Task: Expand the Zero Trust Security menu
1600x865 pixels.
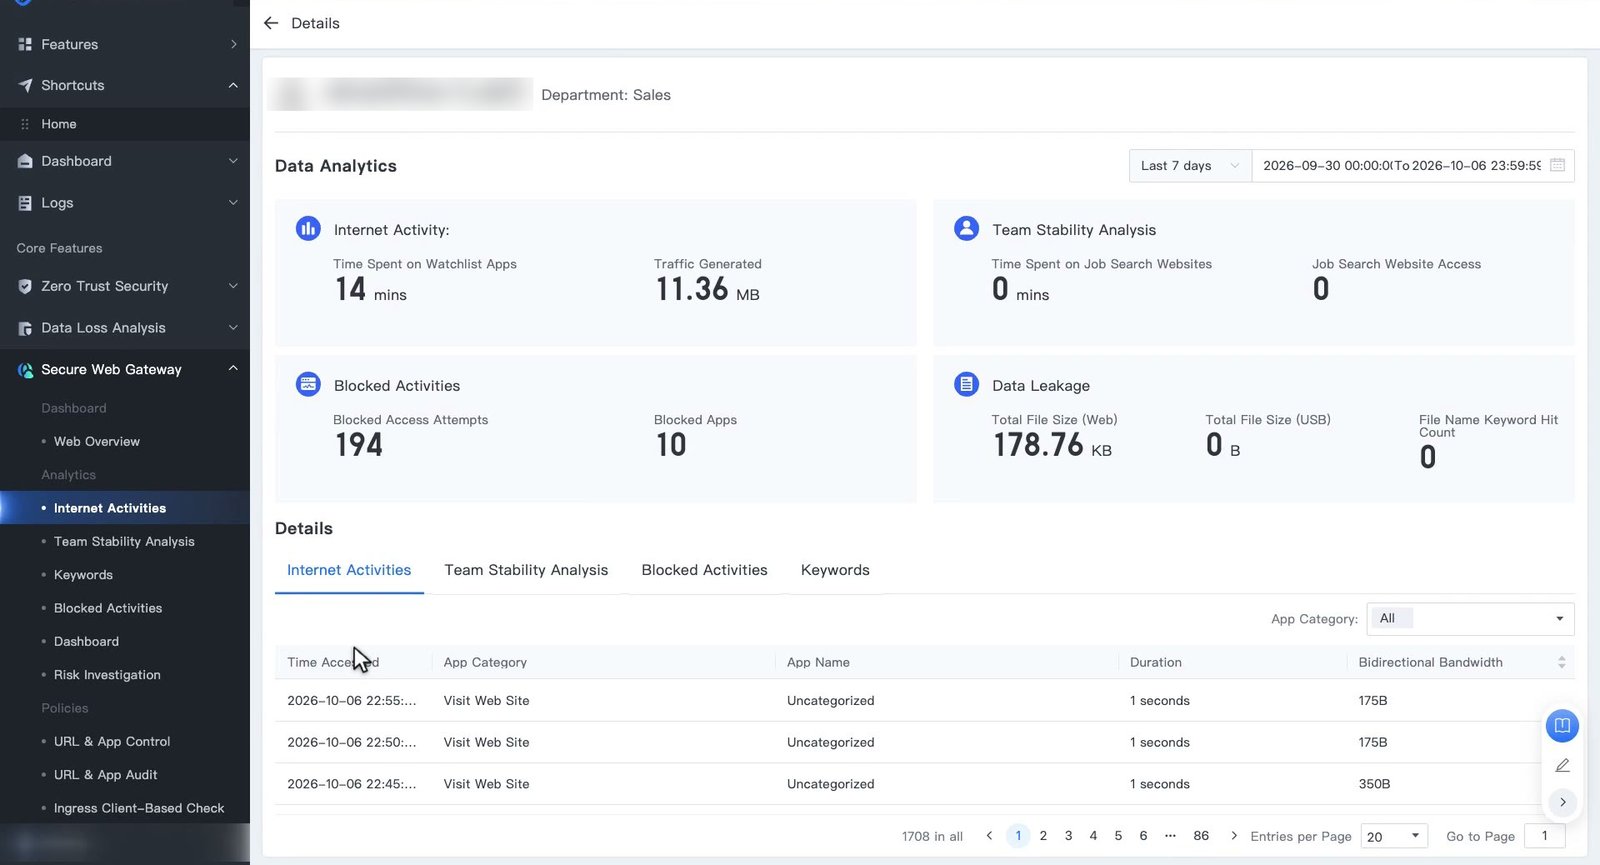Action: (233, 286)
